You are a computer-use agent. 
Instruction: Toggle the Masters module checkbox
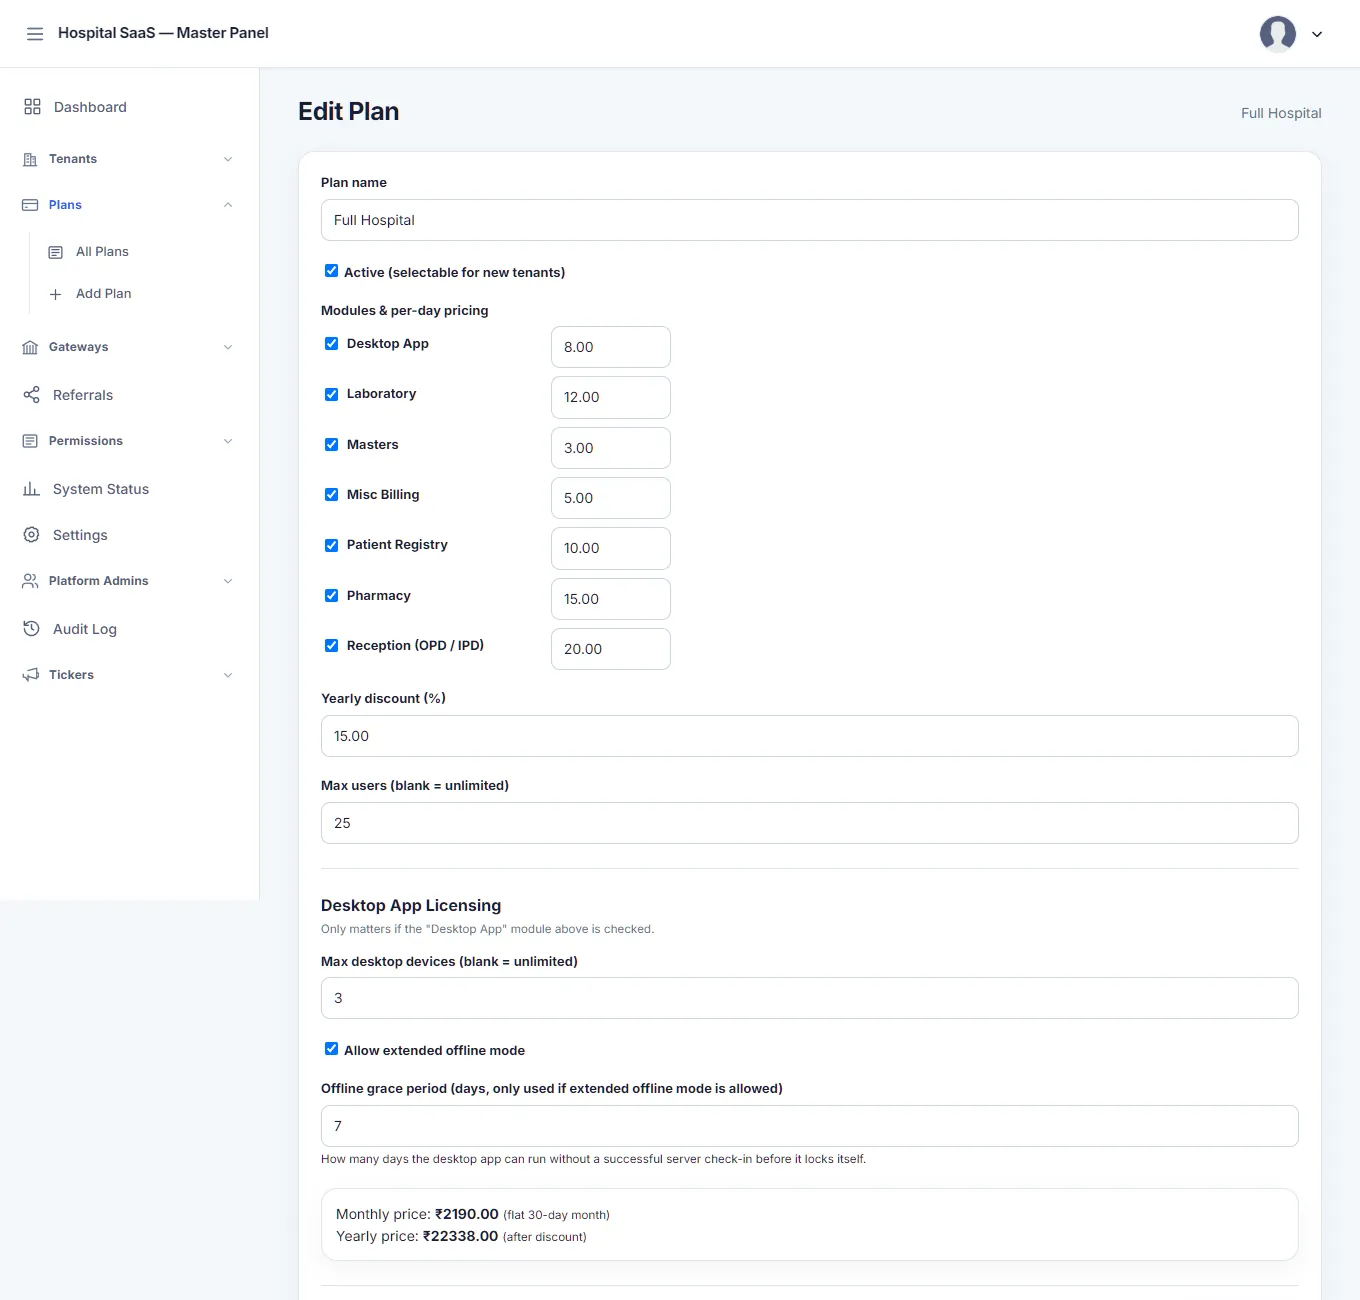pos(331,444)
